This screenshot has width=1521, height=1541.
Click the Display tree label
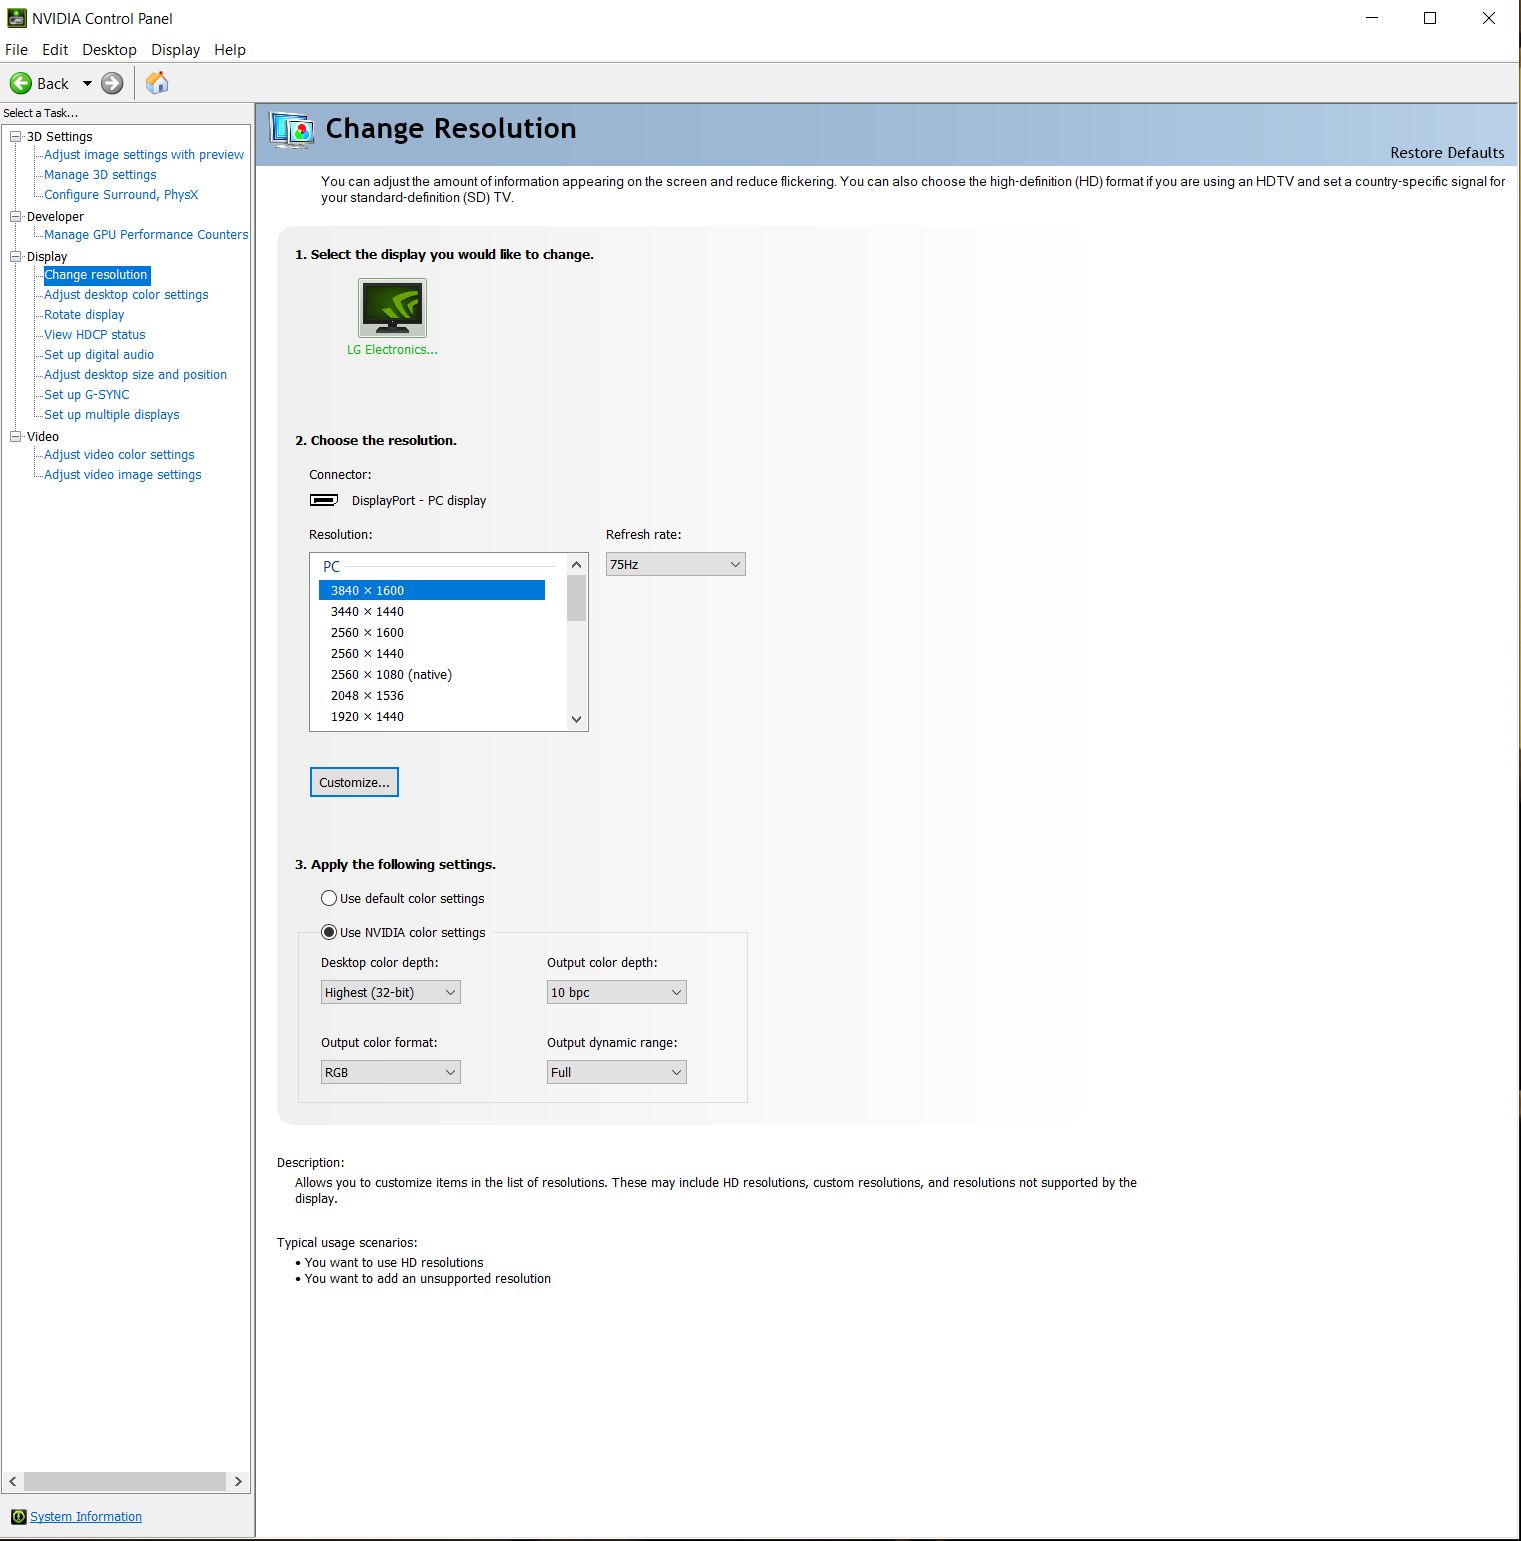[47, 256]
